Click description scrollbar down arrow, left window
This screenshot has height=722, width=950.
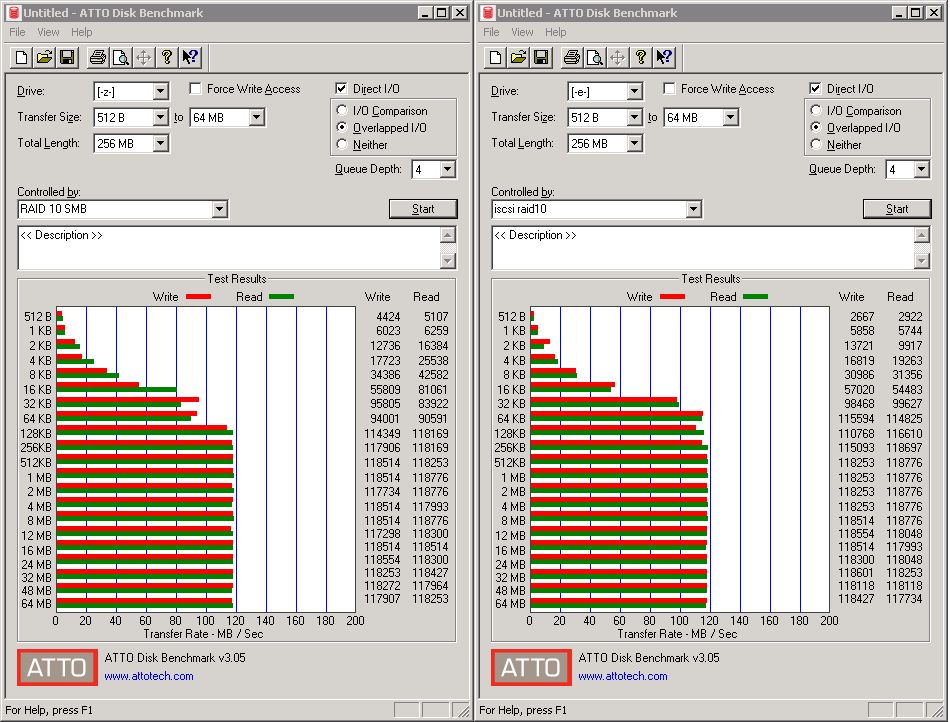448,261
